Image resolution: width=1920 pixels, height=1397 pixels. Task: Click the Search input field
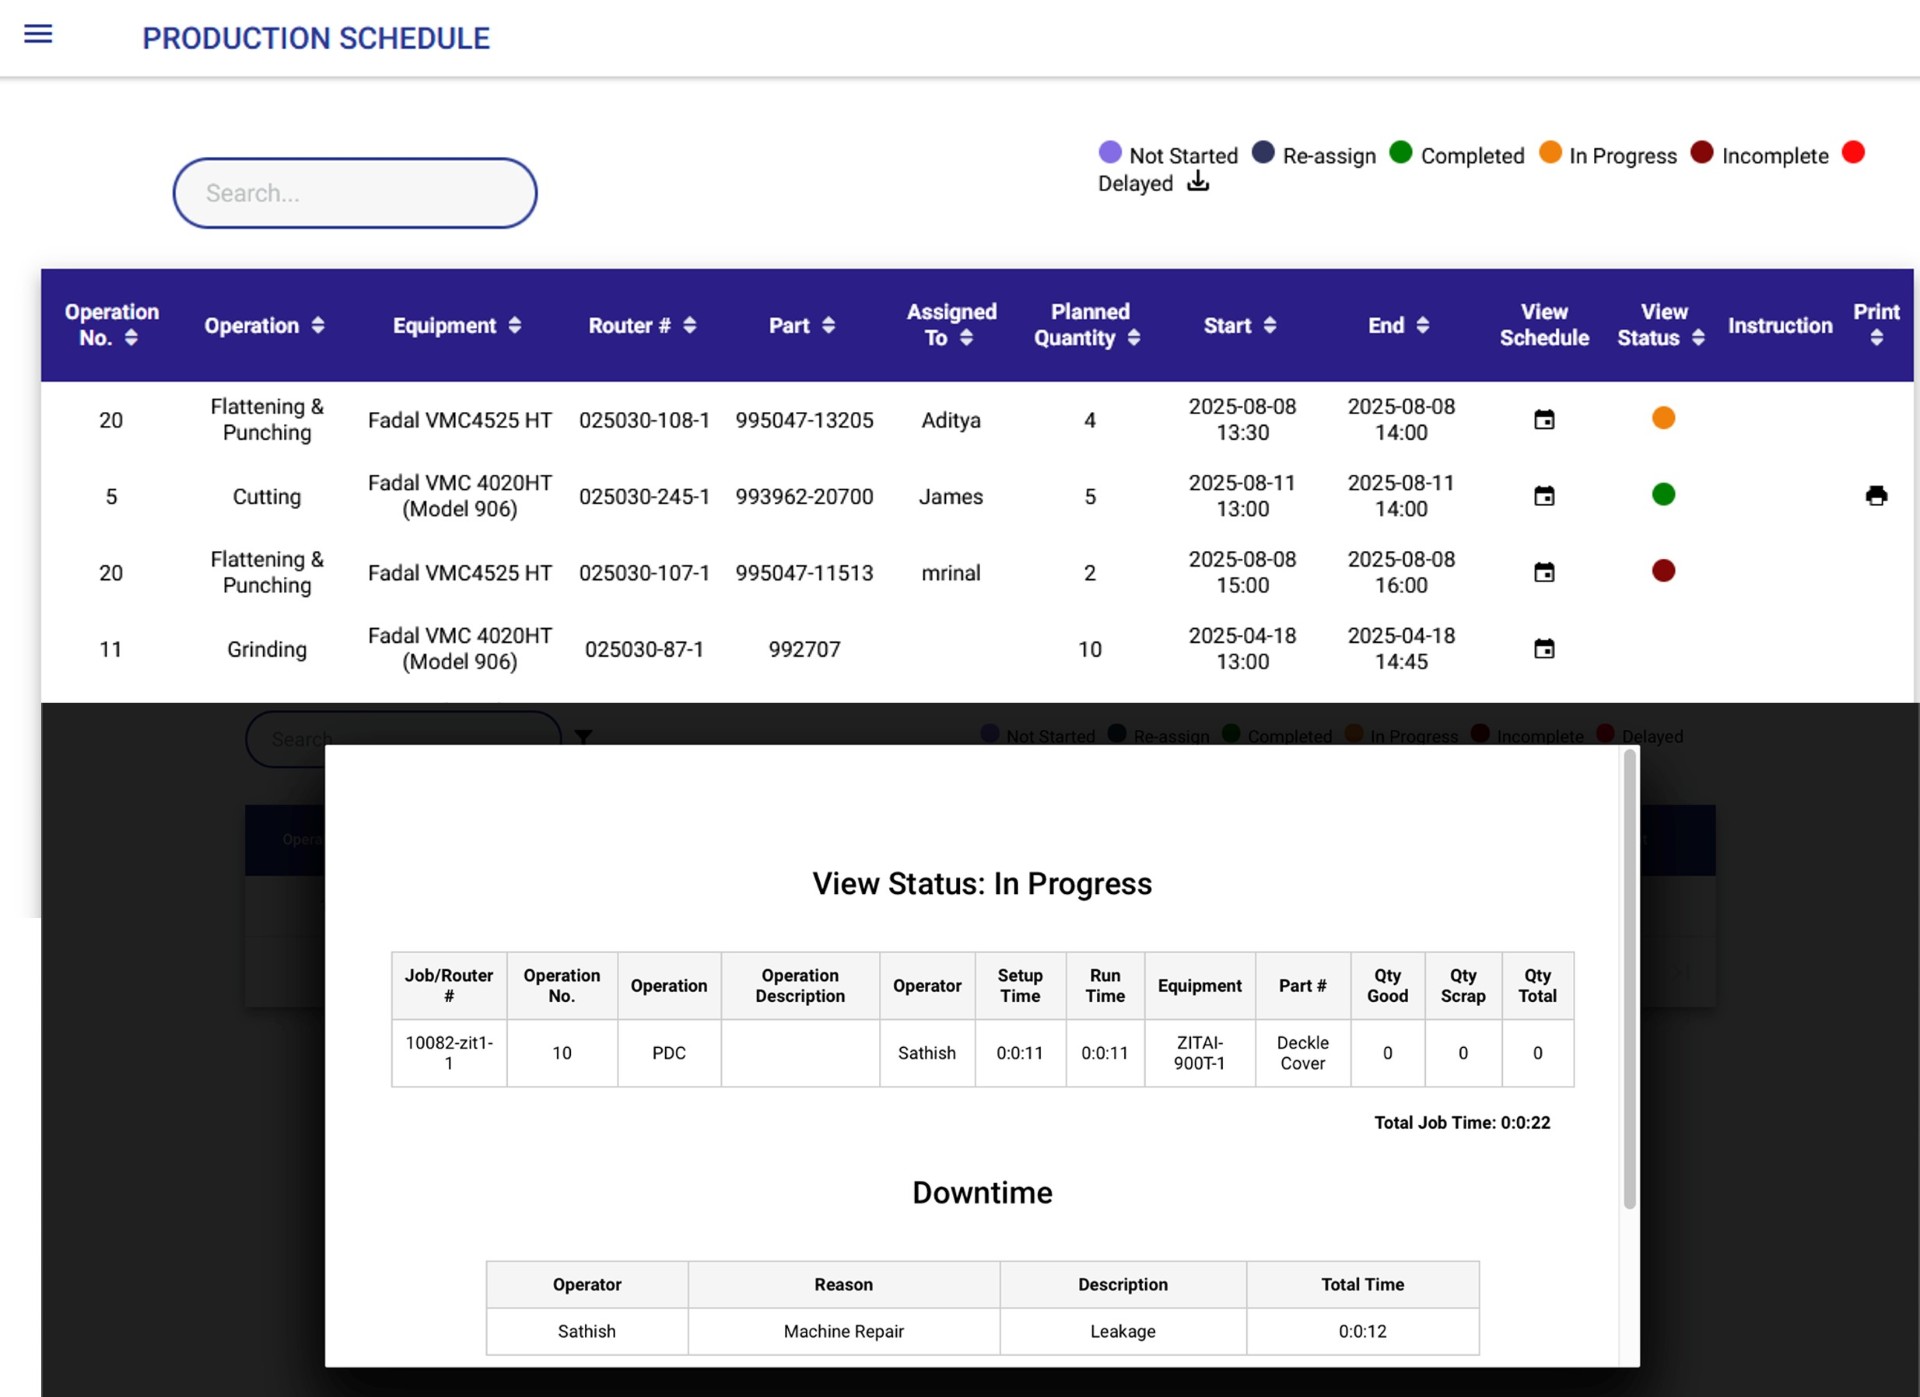tap(355, 193)
